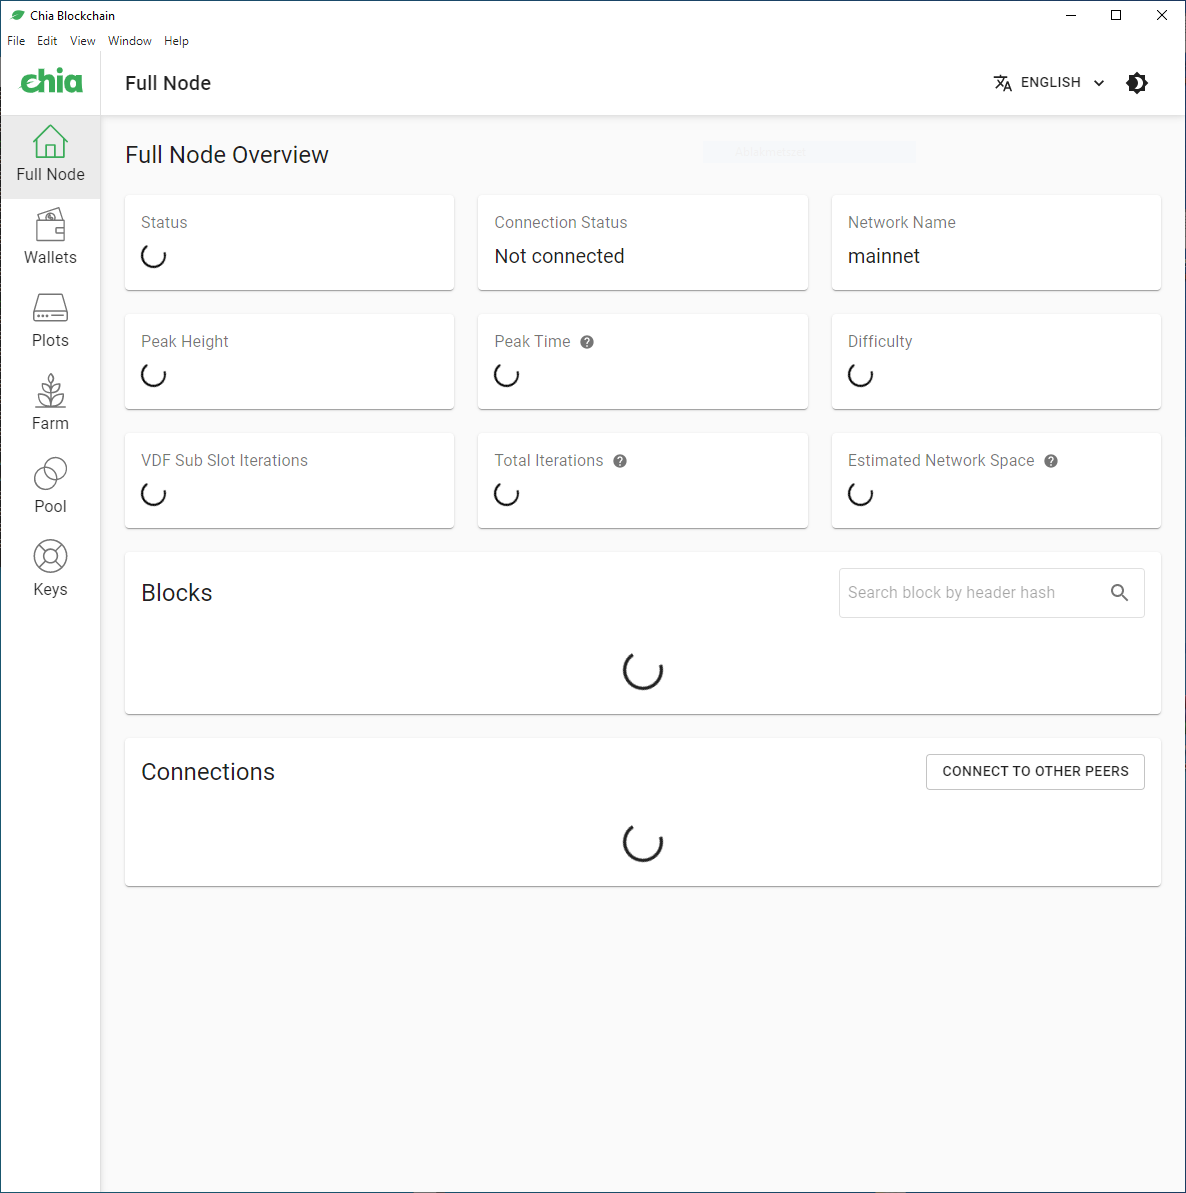Viewport: 1186px width, 1193px height.
Task: Click Estimated Network Space help icon
Action: click(x=1051, y=461)
